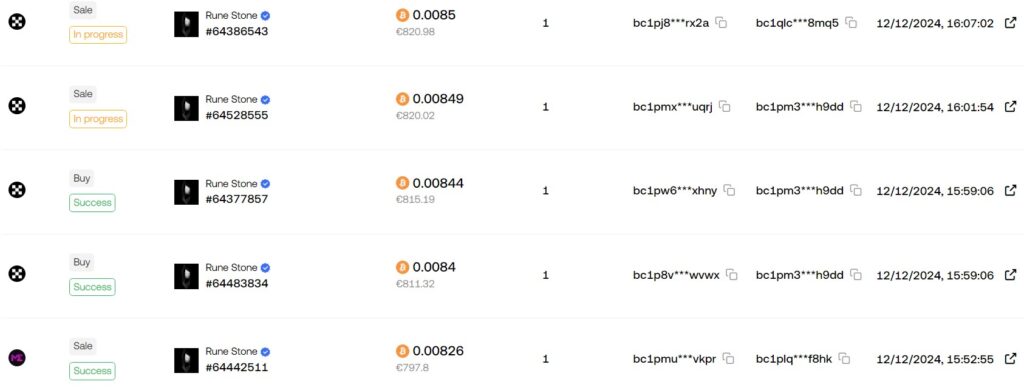Open external link for the 15:52:55 transaction
The height and width of the screenshot is (390, 1024).
(x=1010, y=359)
